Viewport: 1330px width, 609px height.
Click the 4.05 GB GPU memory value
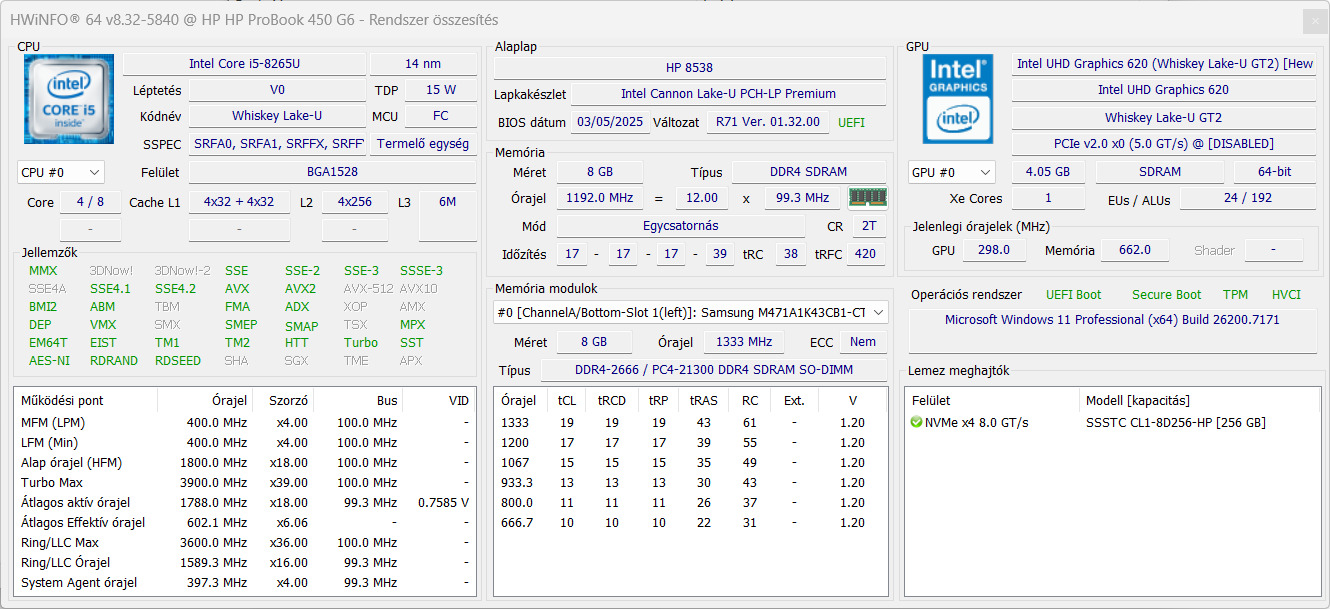(1047, 172)
